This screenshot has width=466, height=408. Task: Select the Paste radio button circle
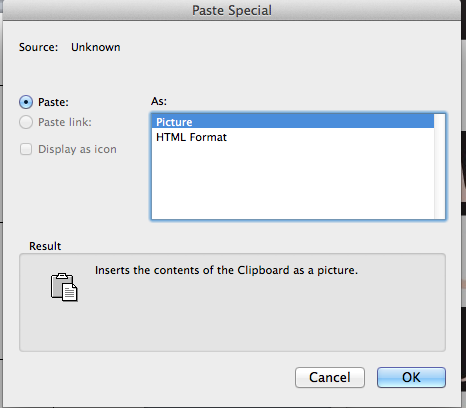point(26,102)
